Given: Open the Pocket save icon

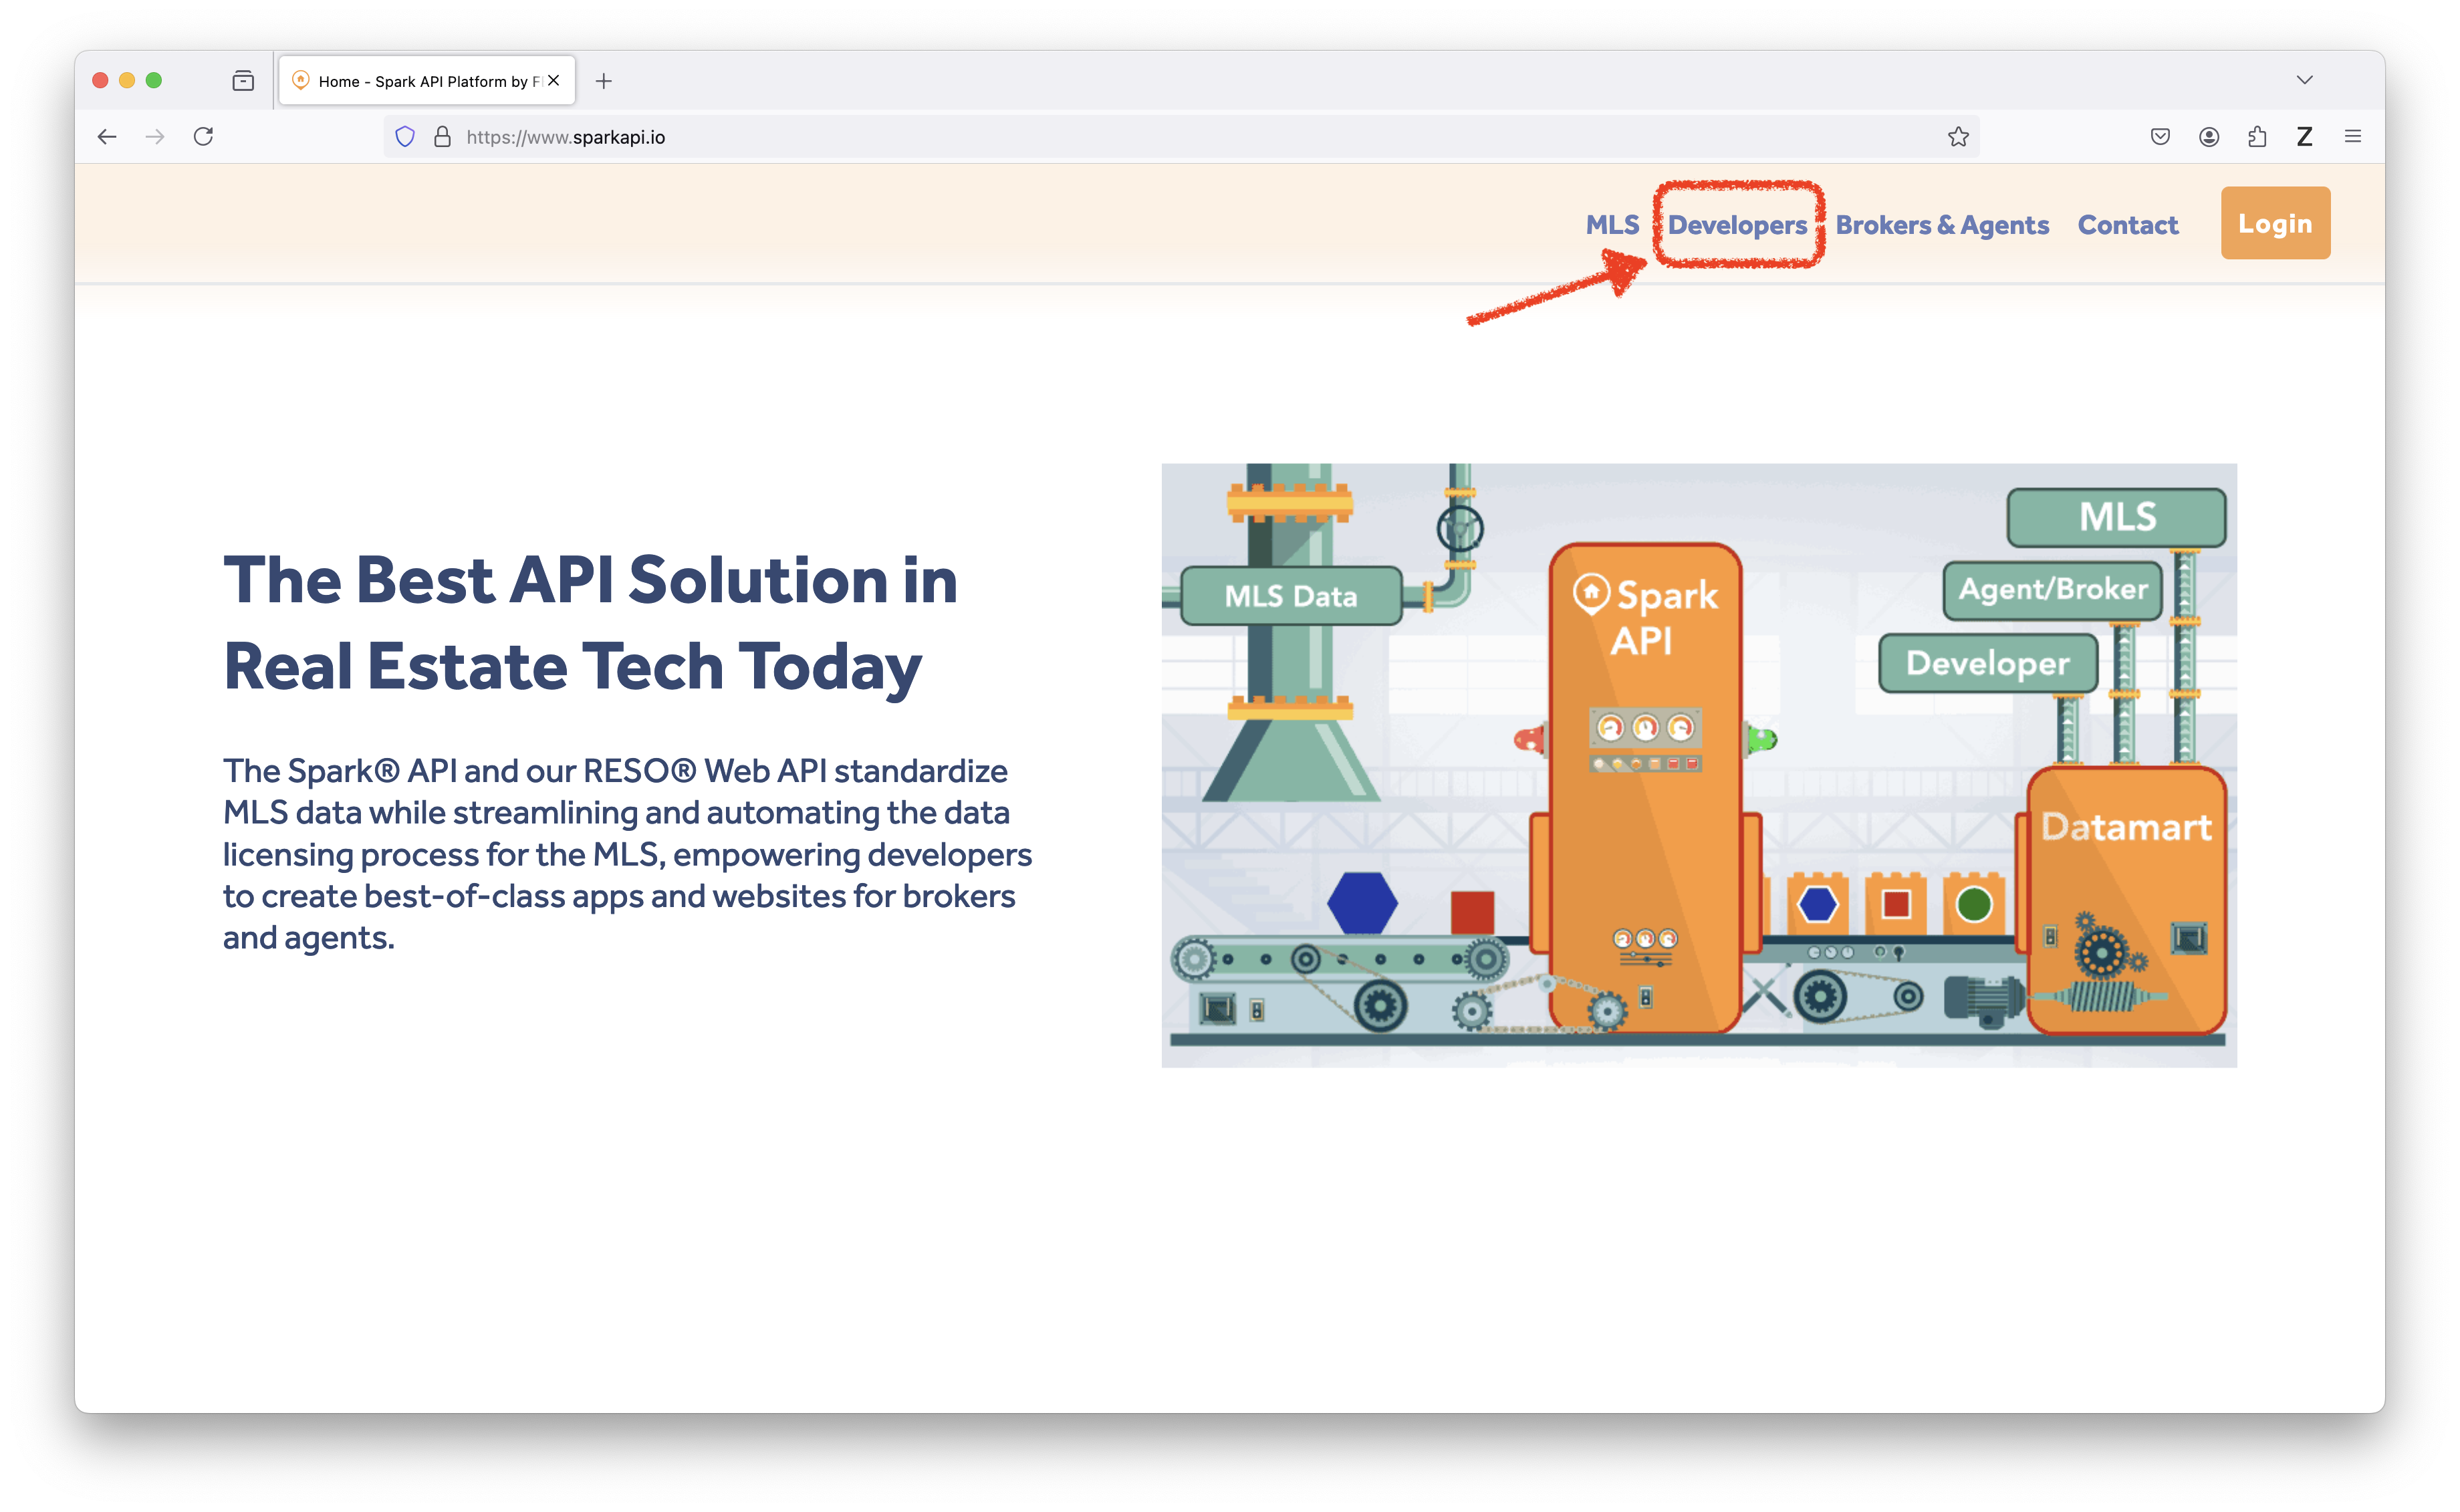Looking at the screenshot, I should 2160,137.
